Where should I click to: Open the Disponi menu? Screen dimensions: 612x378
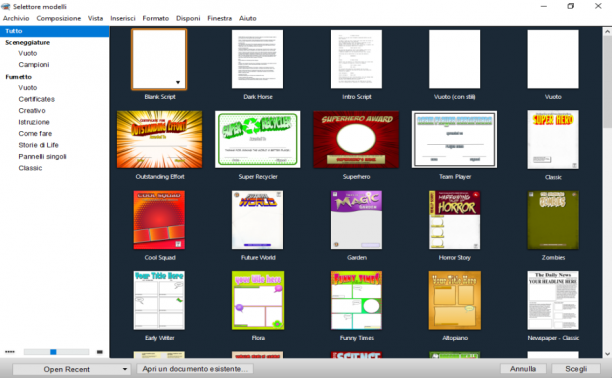pos(188,18)
